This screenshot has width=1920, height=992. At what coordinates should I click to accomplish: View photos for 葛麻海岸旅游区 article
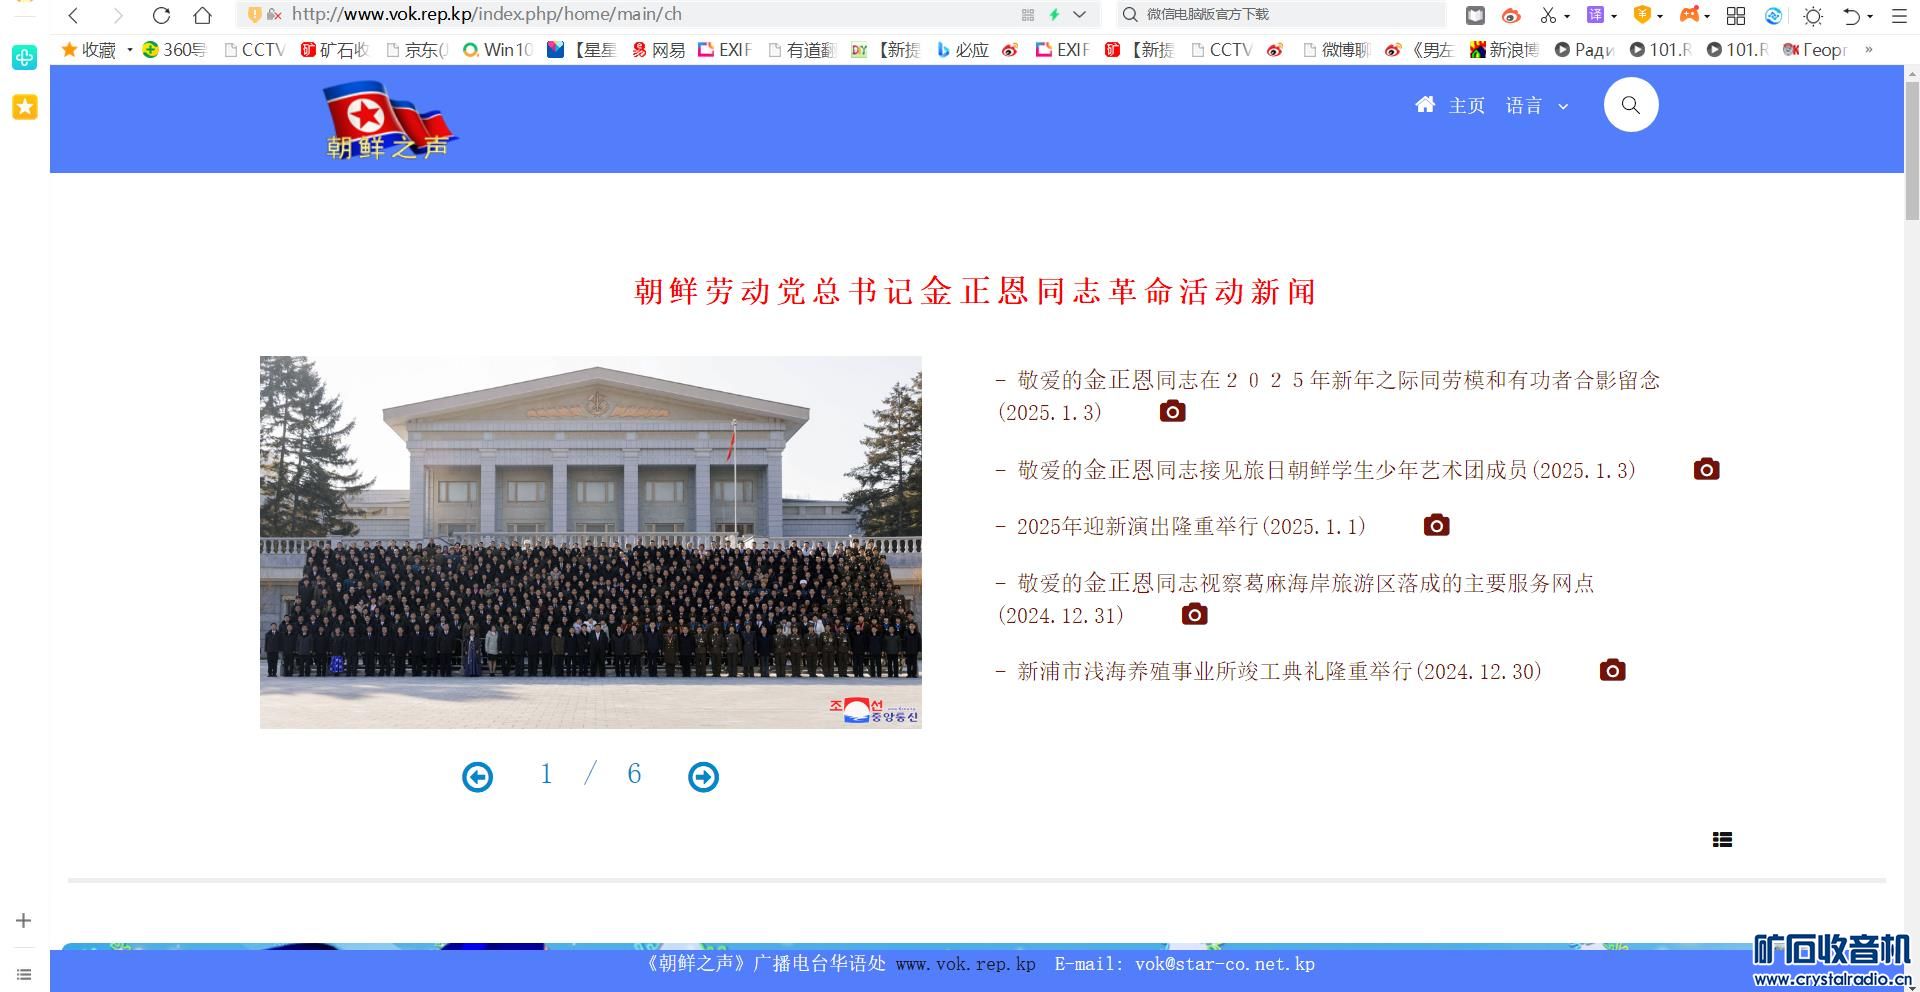(1194, 614)
